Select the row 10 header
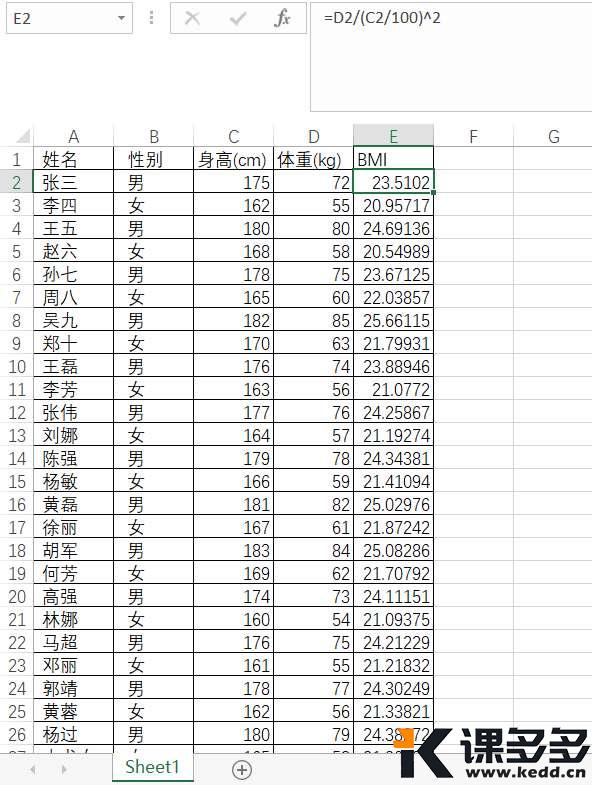Viewport: 592px width, 785px height. point(17,366)
